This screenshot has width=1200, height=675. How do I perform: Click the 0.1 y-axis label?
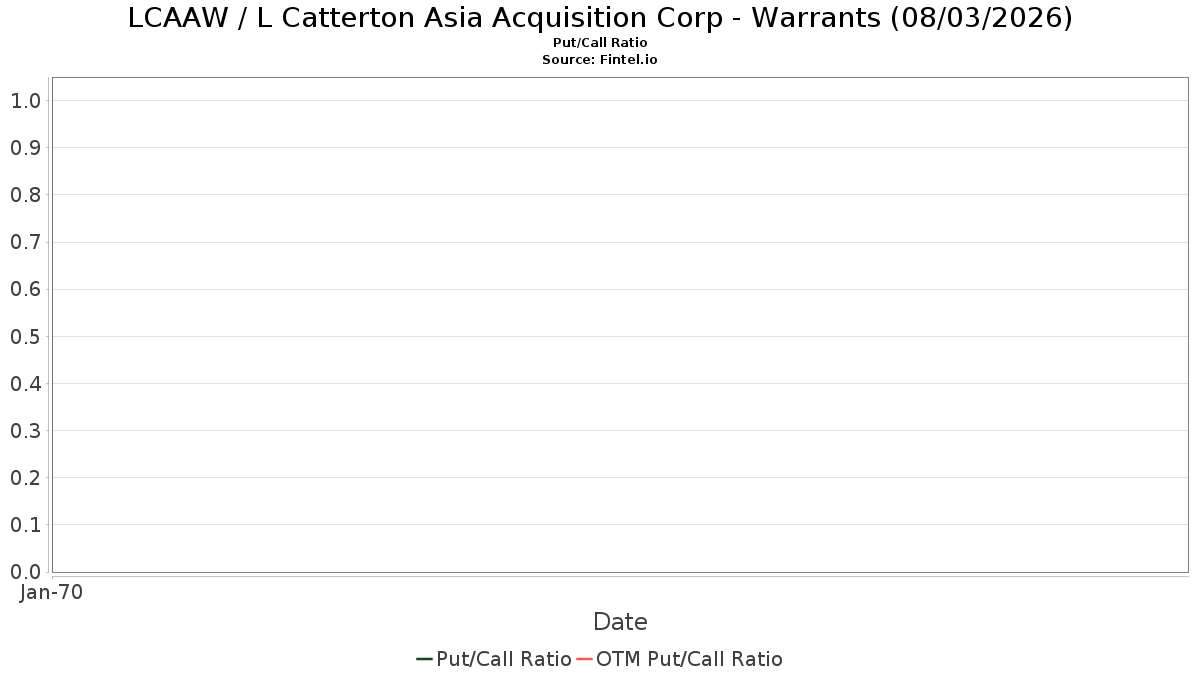tap(25, 525)
